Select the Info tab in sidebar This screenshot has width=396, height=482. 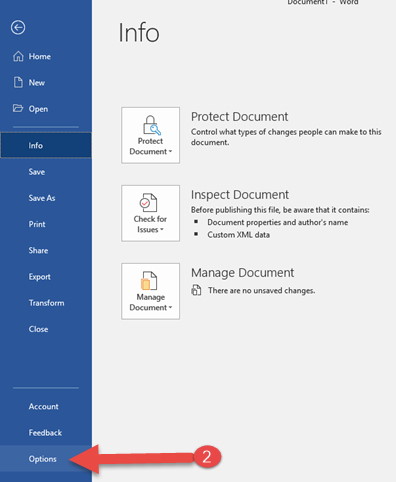46,145
